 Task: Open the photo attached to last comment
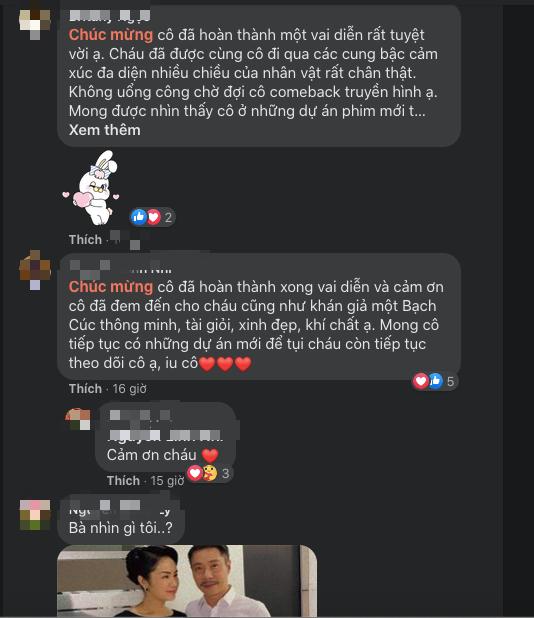[187, 581]
